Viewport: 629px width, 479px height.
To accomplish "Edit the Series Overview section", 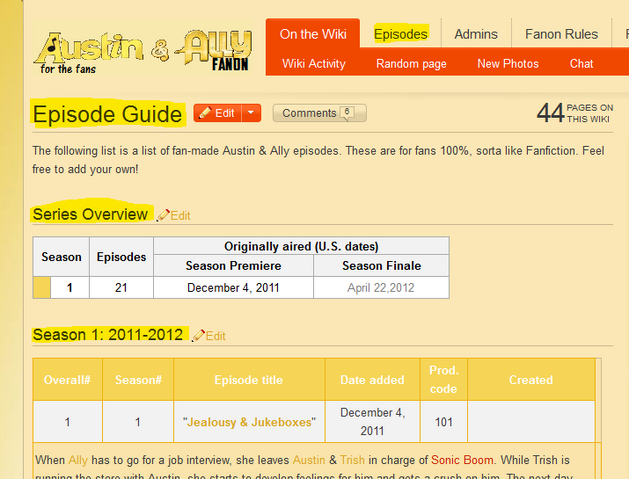I will point(180,216).
